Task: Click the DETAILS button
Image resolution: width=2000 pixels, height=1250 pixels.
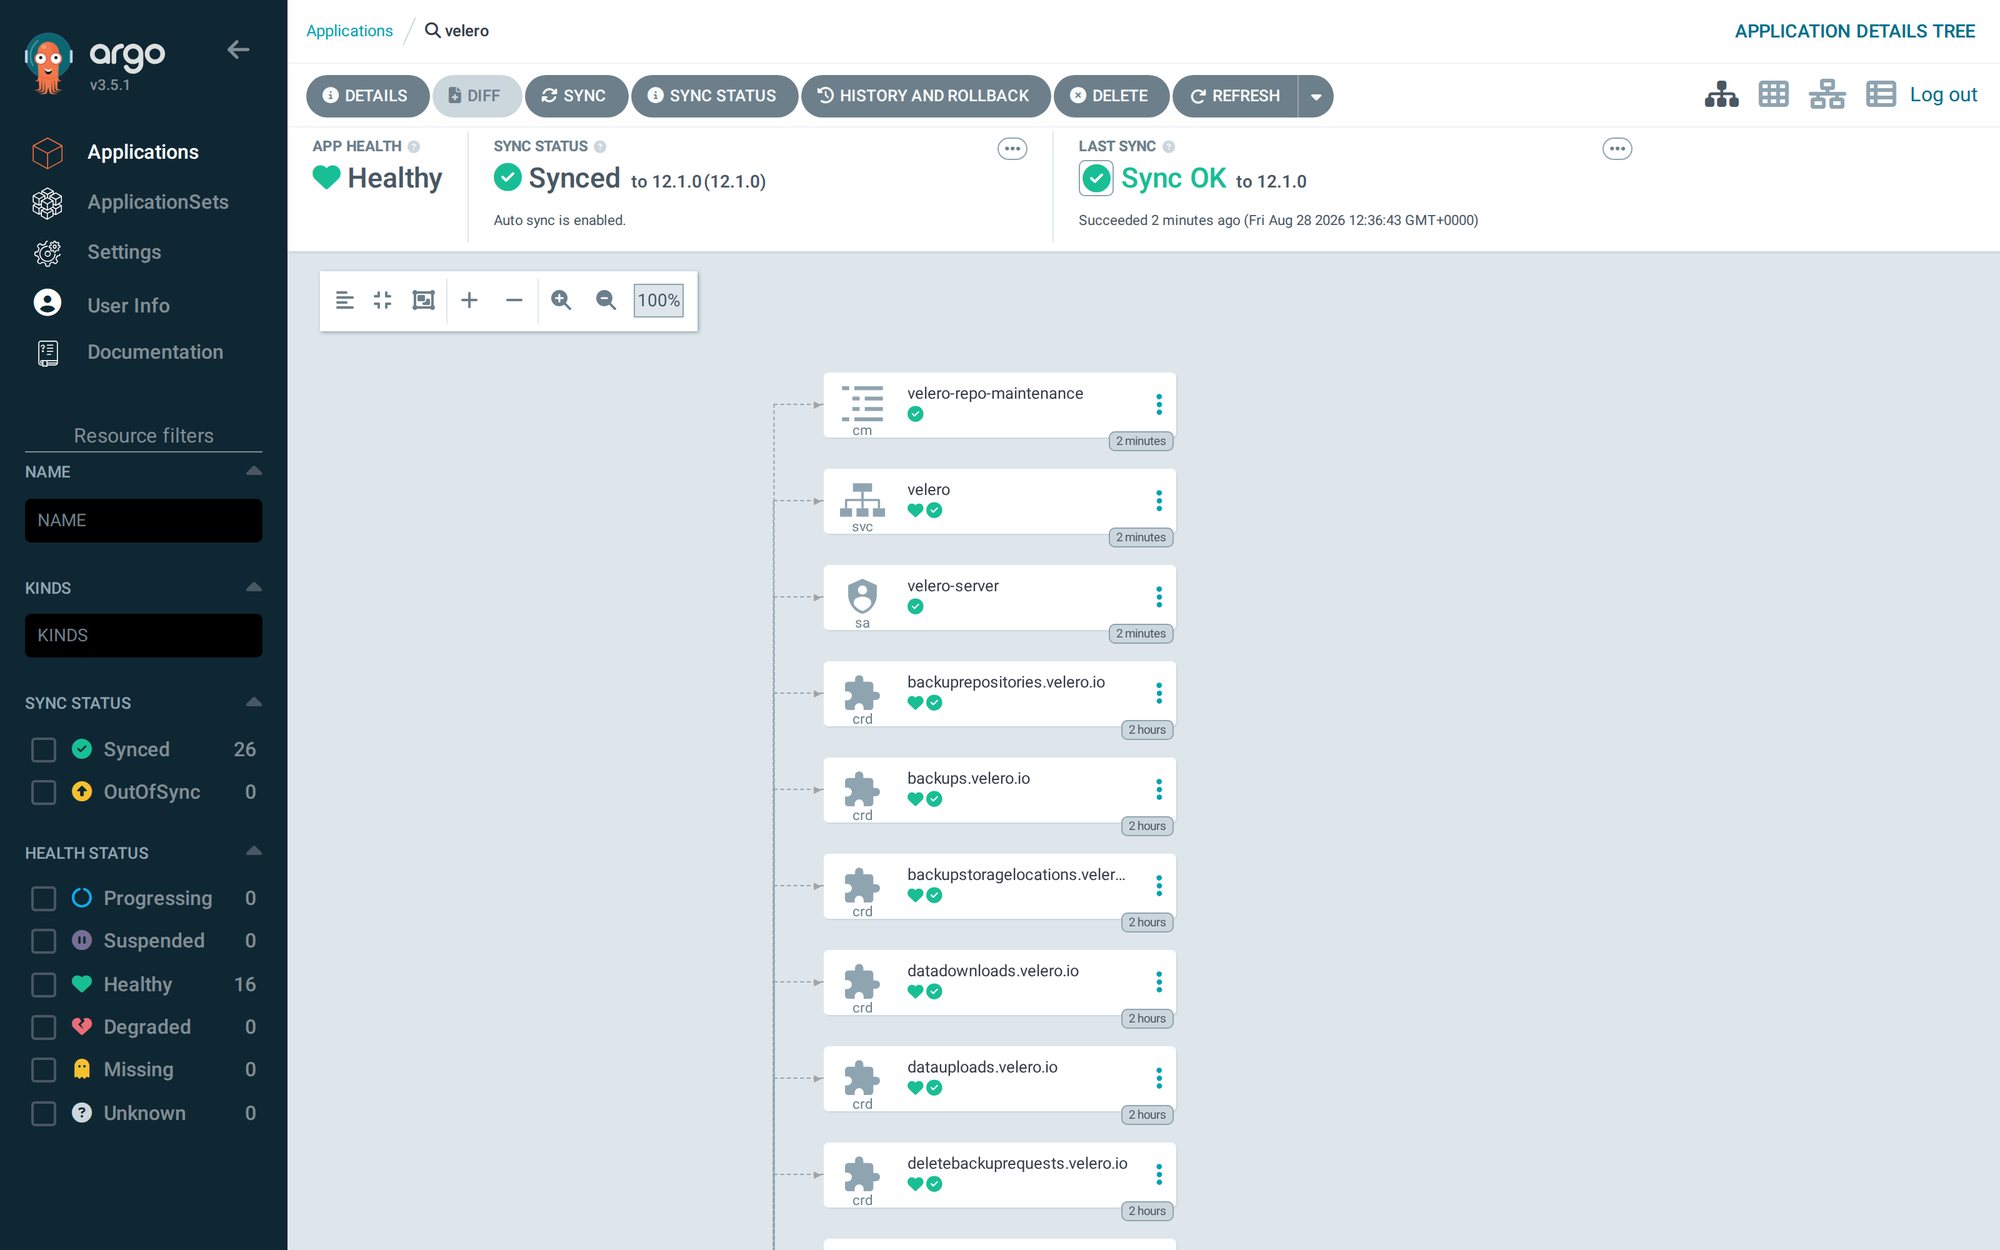Action: point(367,96)
